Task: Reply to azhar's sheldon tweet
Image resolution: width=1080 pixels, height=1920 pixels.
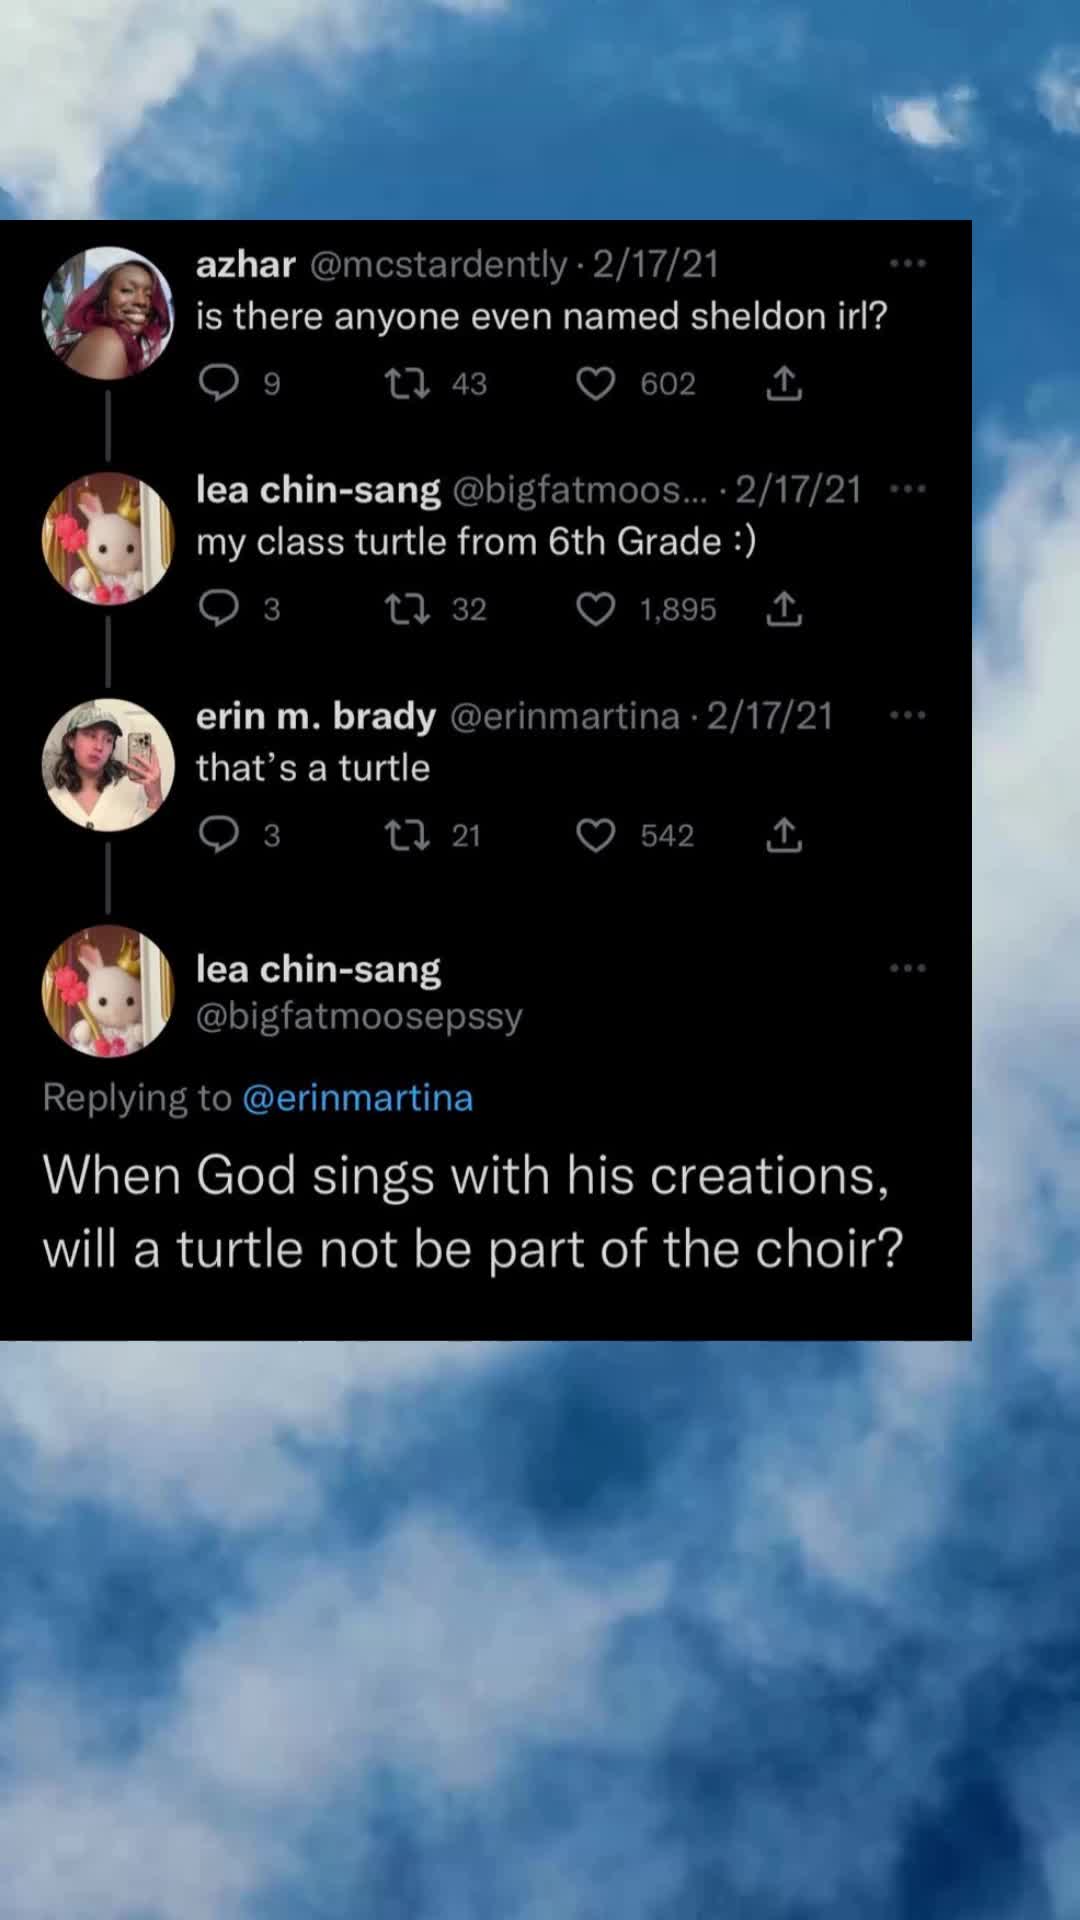Action: click(219, 383)
